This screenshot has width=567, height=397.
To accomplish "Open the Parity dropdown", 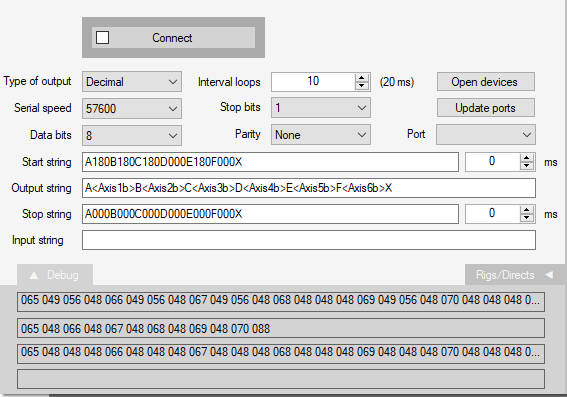I will click(x=321, y=135).
